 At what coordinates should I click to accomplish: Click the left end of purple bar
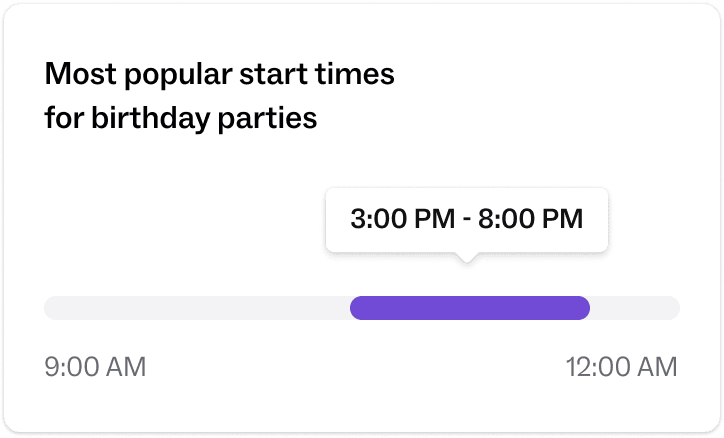coord(357,308)
